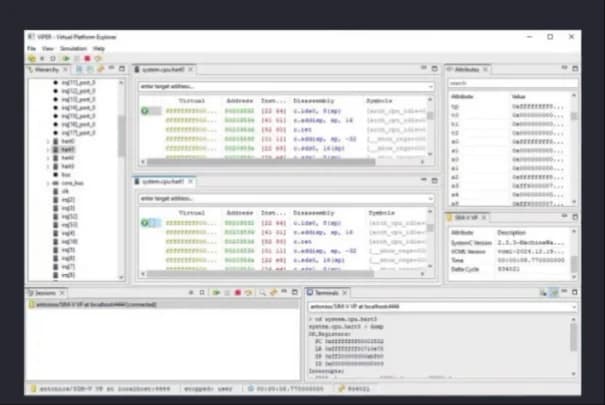Viewport: 605px width, 405px height.
Task: Expand the selected hart1 tree node
Action: tap(48, 149)
